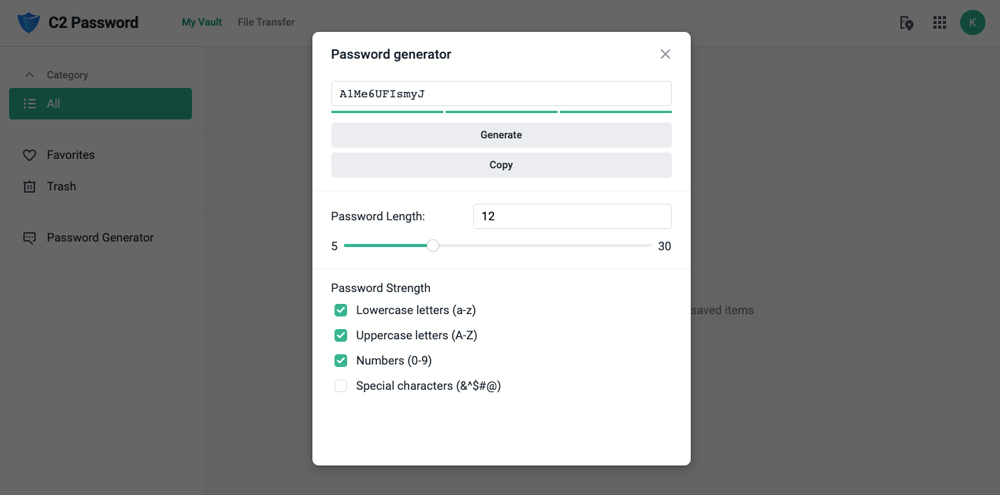Click the Copy button

tap(501, 165)
